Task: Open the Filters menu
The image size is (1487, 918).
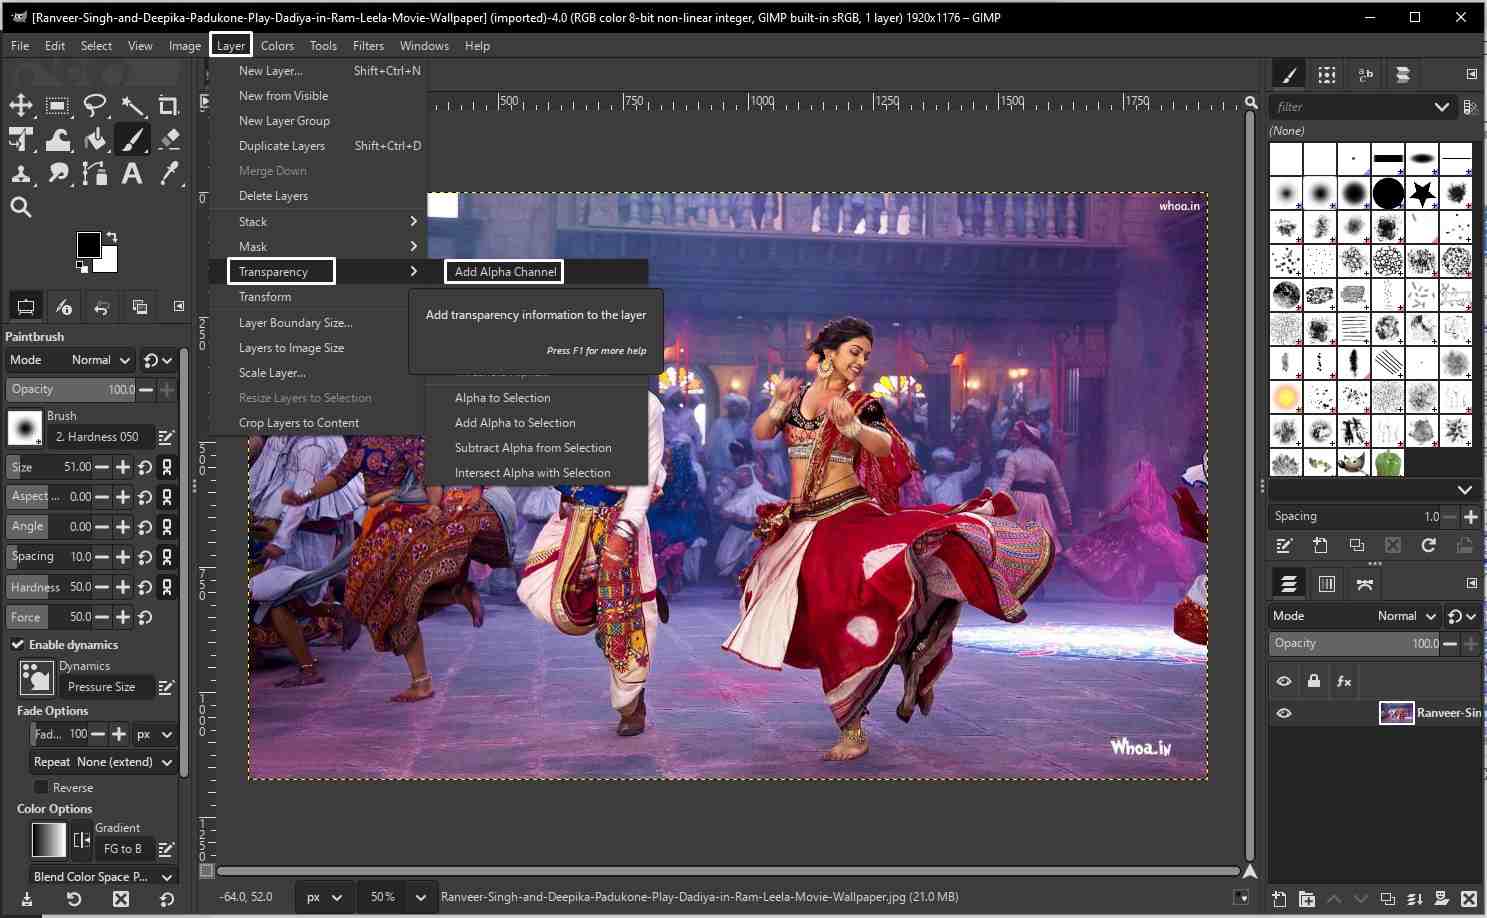Action: click(x=368, y=46)
